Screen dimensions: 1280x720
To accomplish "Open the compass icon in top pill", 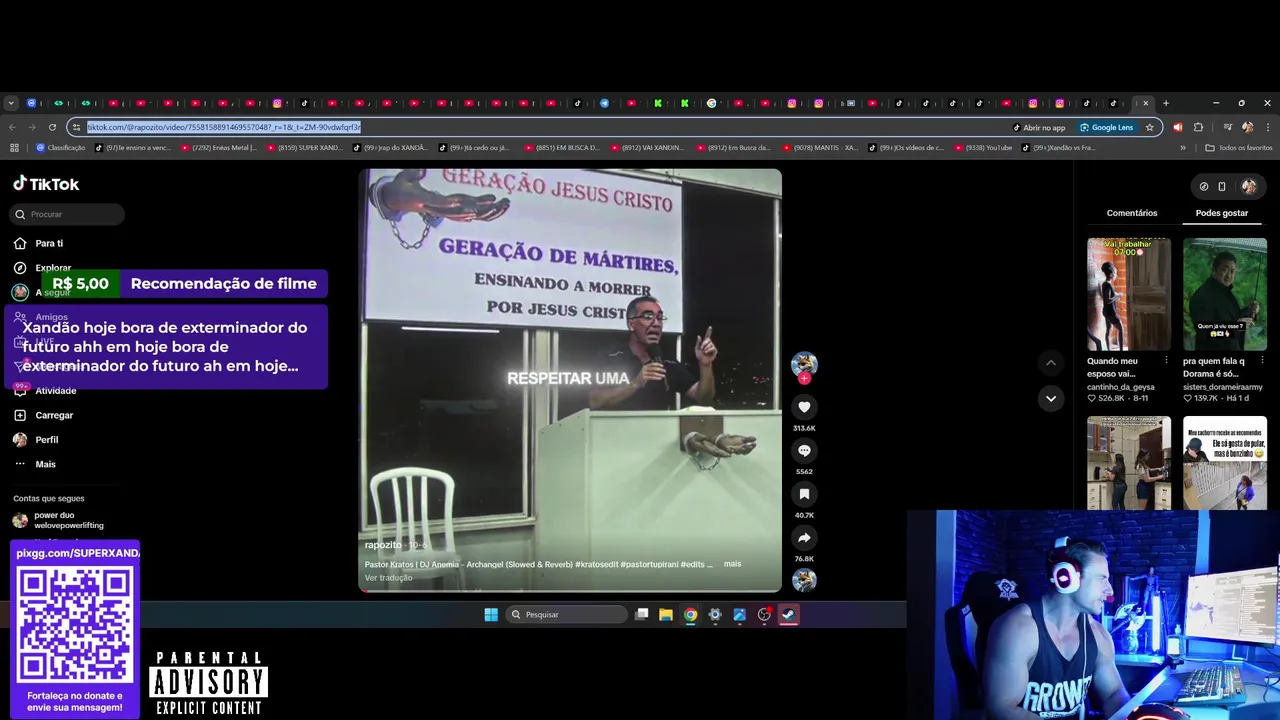I will coord(1204,186).
